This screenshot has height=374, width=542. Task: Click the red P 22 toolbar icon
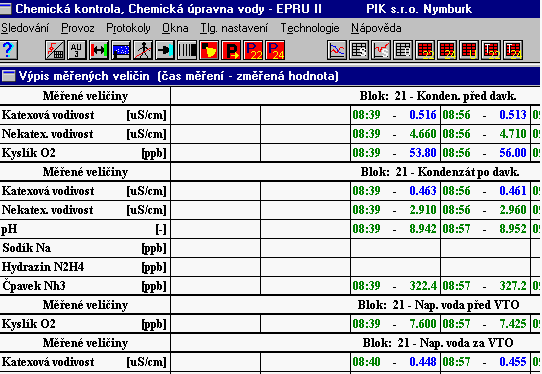[x=253, y=50]
